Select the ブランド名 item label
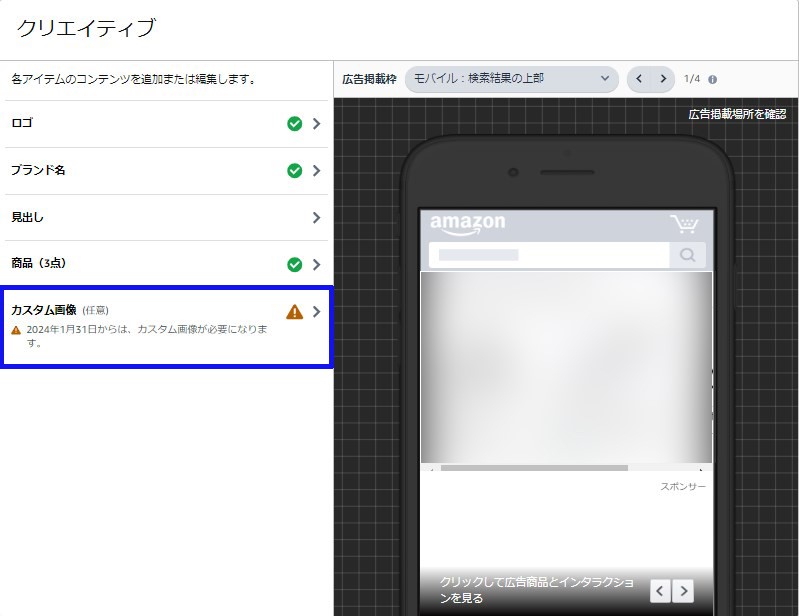799x616 pixels. (38, 170)
